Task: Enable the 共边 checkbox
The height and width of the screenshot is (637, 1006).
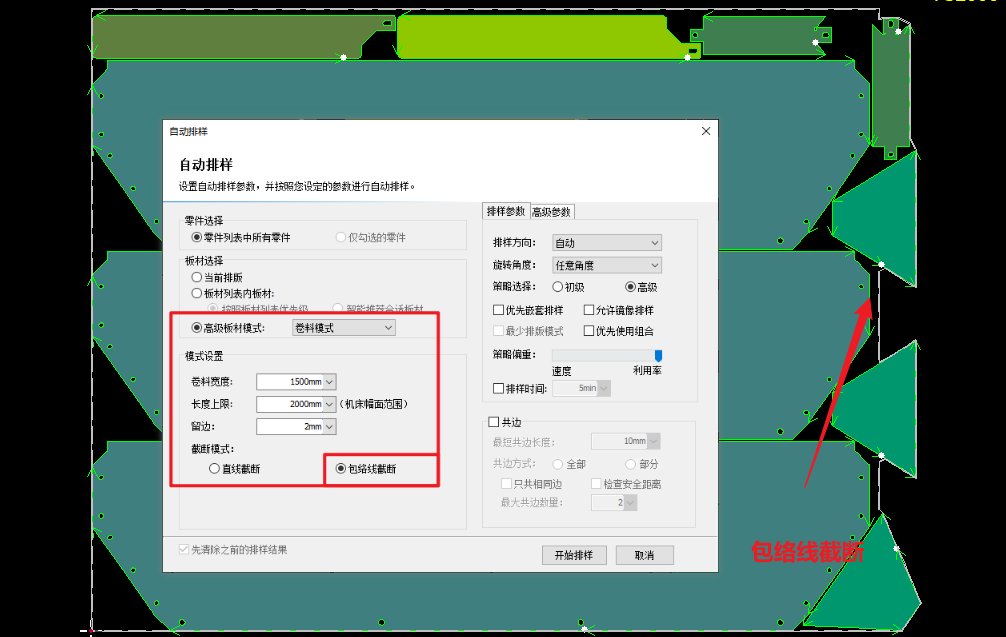Action: [x=493, y=423]
